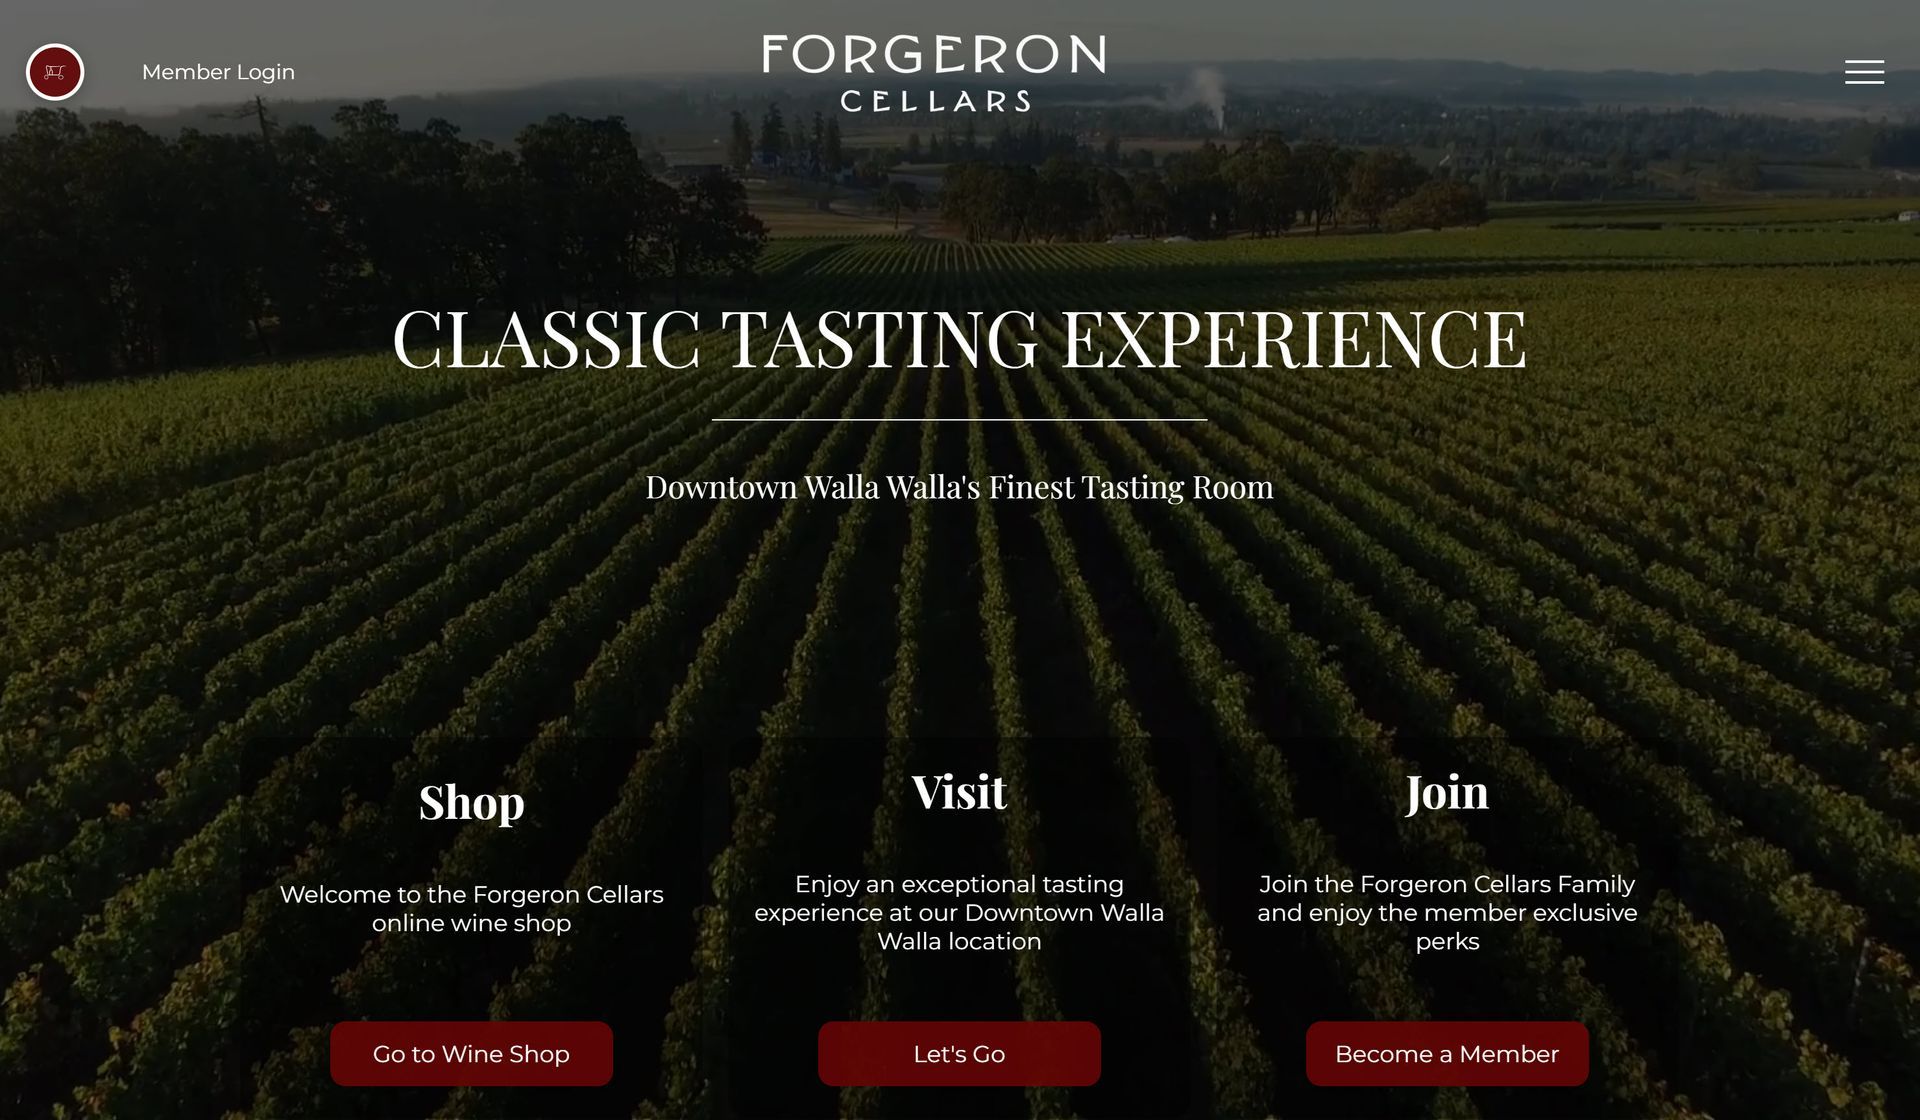The height and width of the screenshot is (1120, 1920).
Task: Click the smoke plume in the background video
Action: coord(1208,95)
